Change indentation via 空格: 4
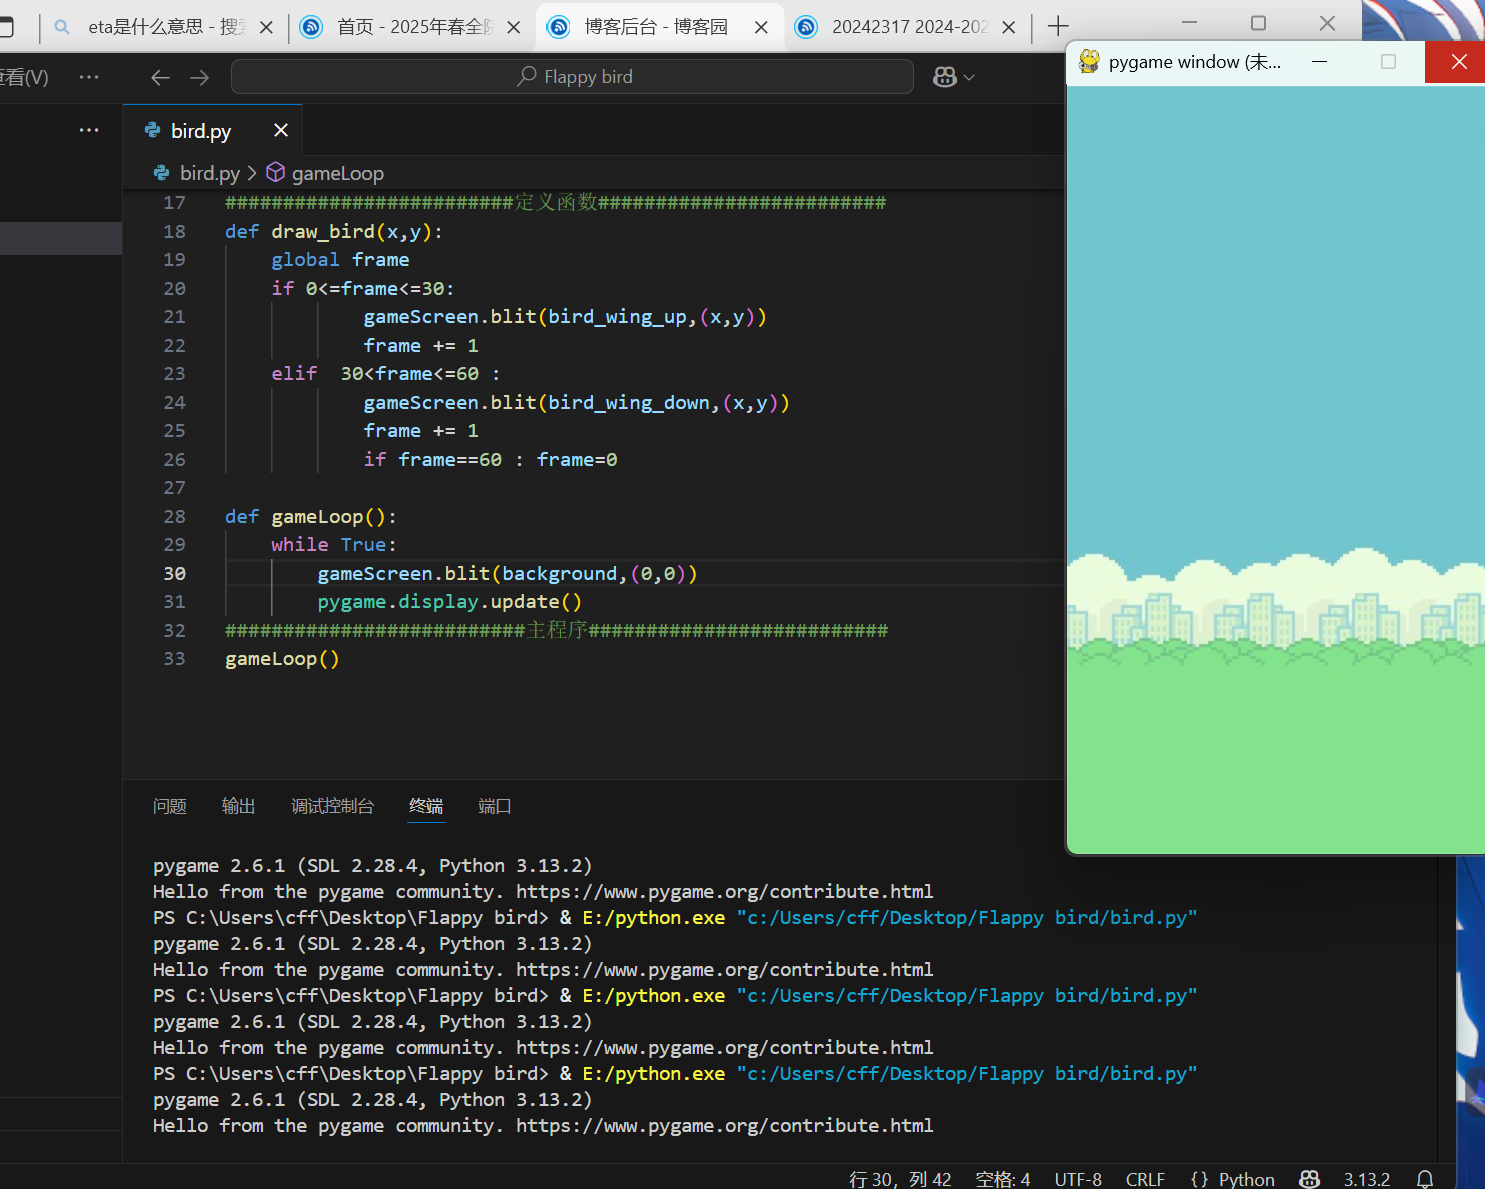The height and width of the screenshot is (1189, 1485). click(1003, 1179)
